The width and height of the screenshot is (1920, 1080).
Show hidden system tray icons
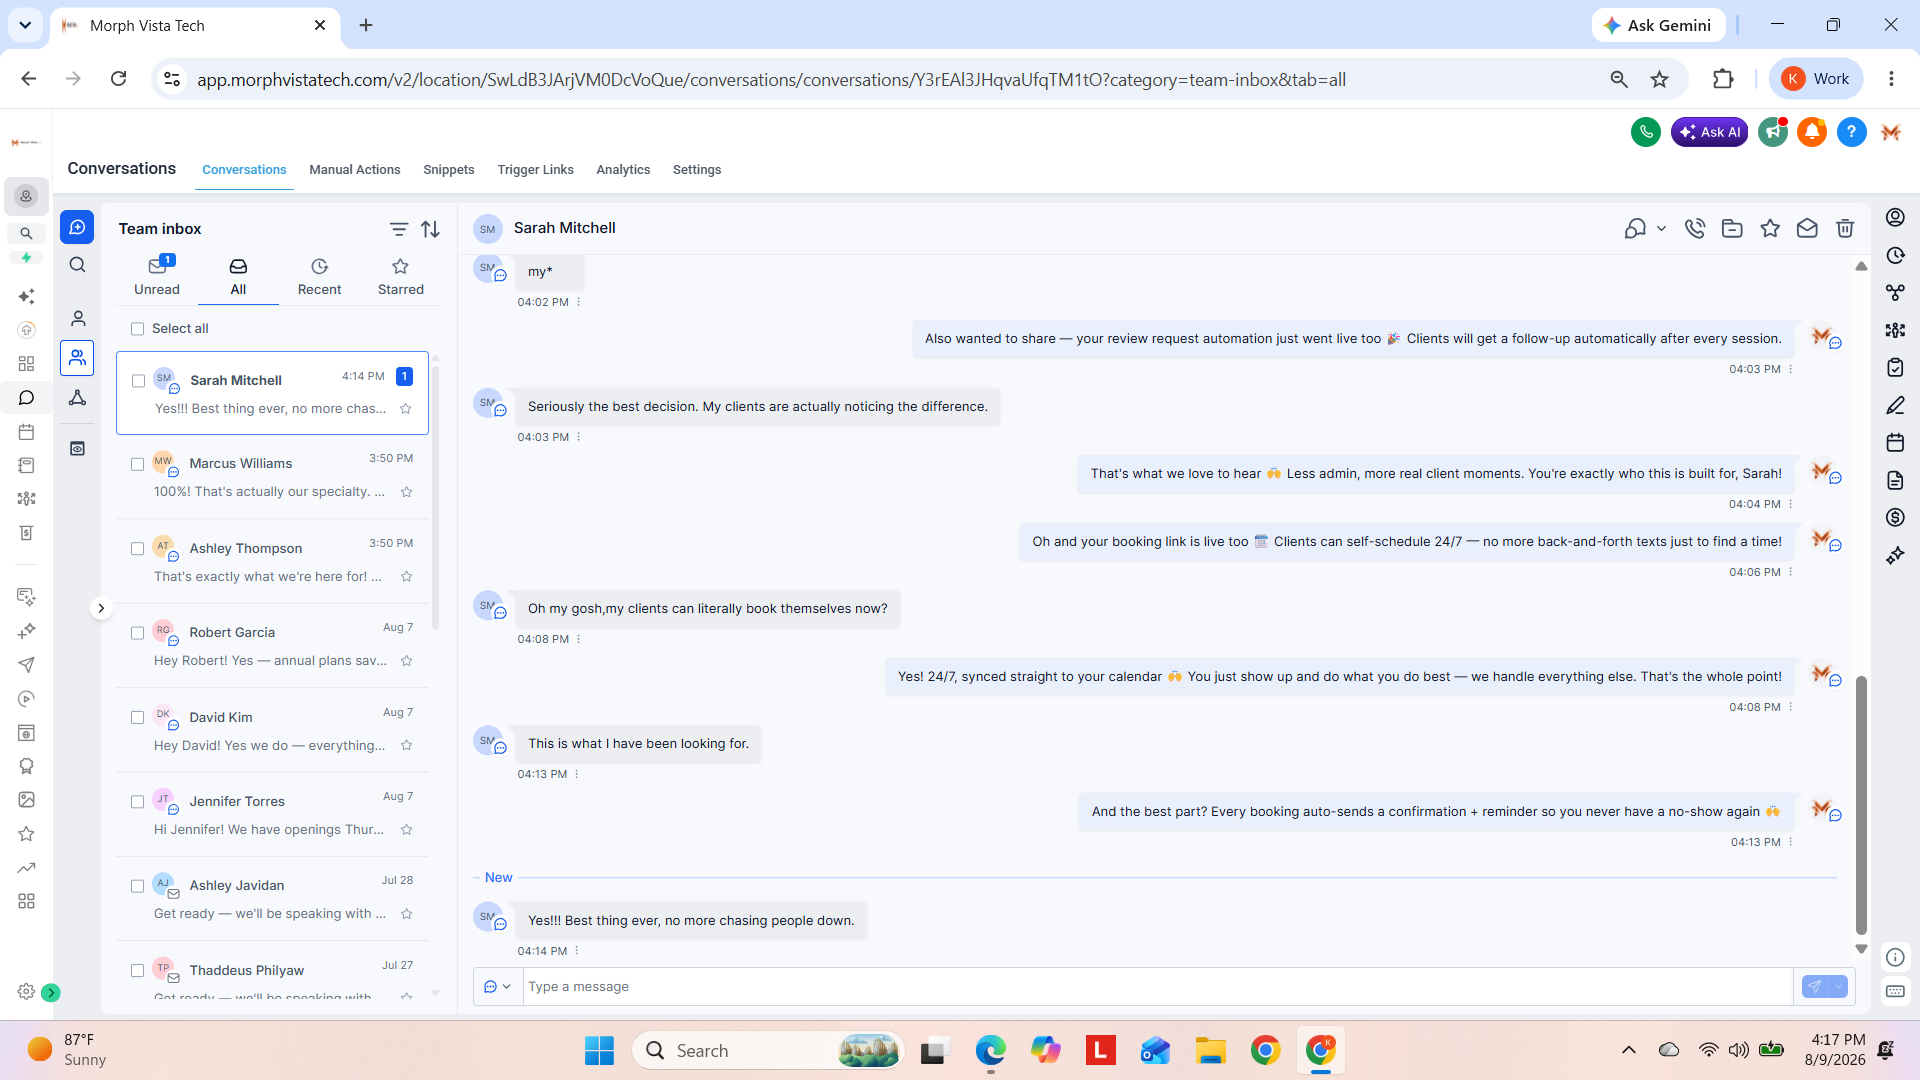[1628, 1050]
